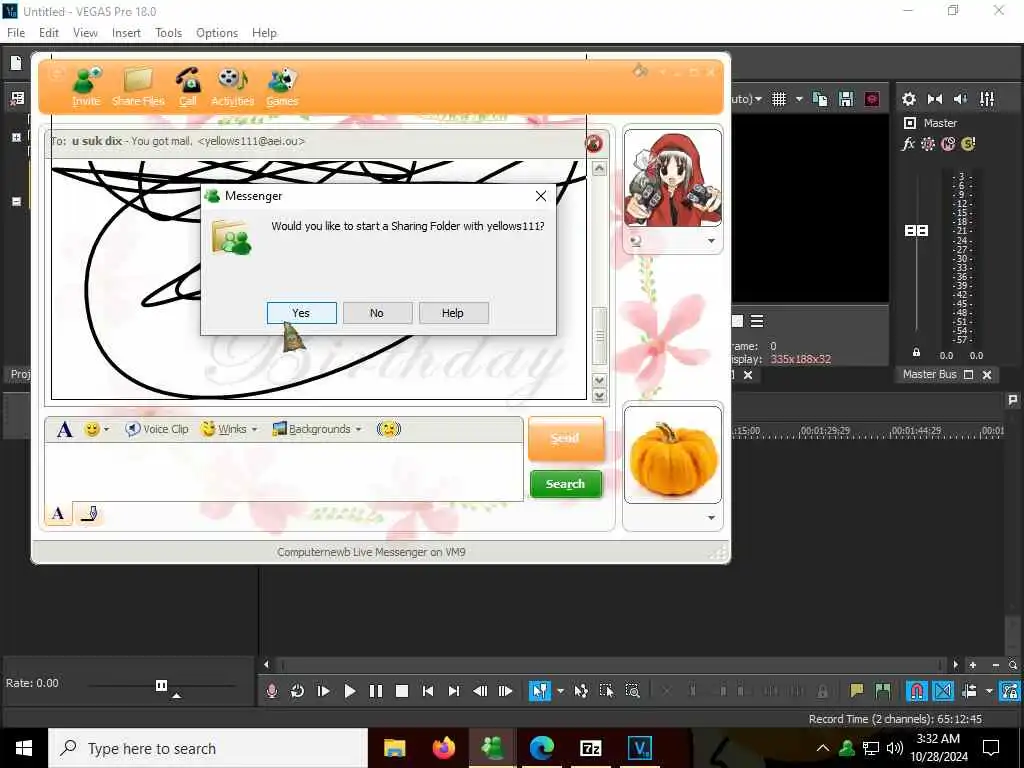Open the Winks dropdown
Image resolution: width=1024 pixels, height=768 pixels.
point(229,429)
